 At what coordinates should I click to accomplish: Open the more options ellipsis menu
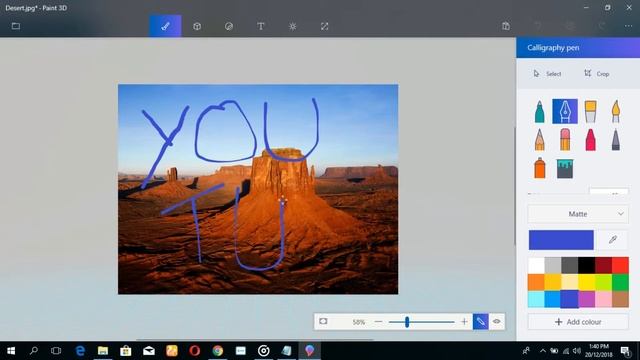click(x=628, y=26)
